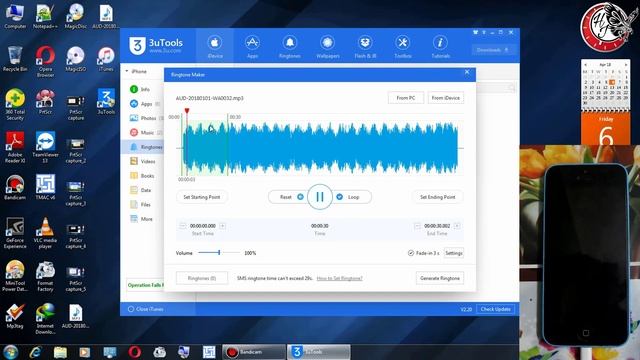Image resolution: width=640 pixels, height=360 pixels.
Task: Increase the End Time with plus
Action: coord(457,226)
